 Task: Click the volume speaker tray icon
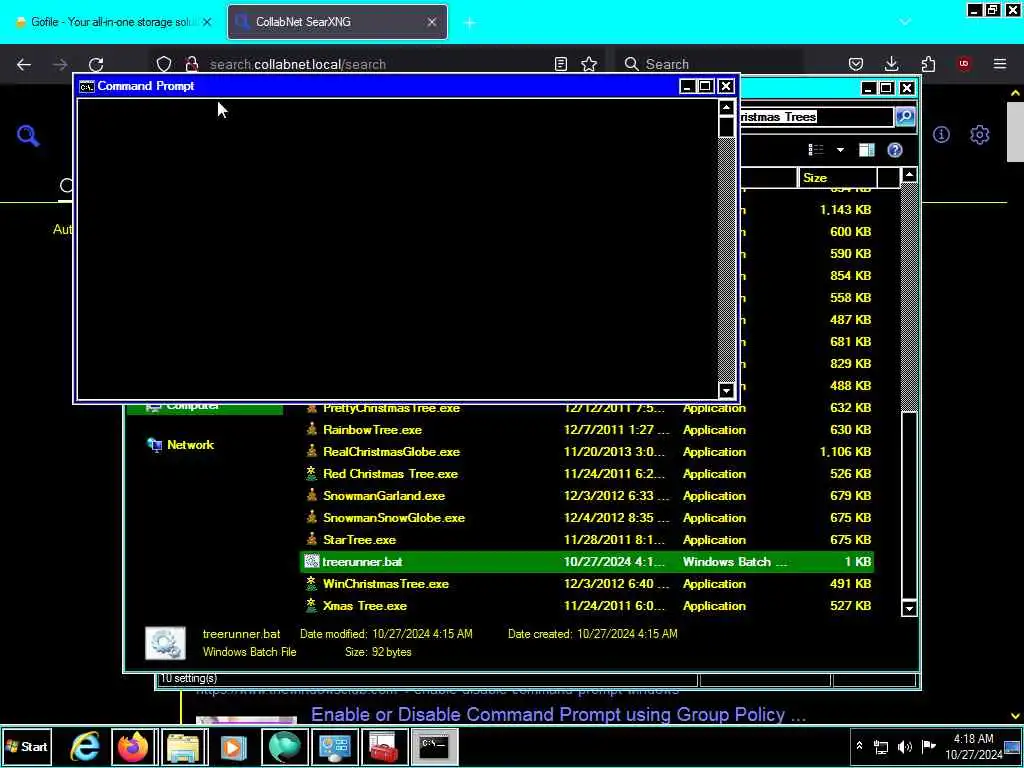coord(904,747)
